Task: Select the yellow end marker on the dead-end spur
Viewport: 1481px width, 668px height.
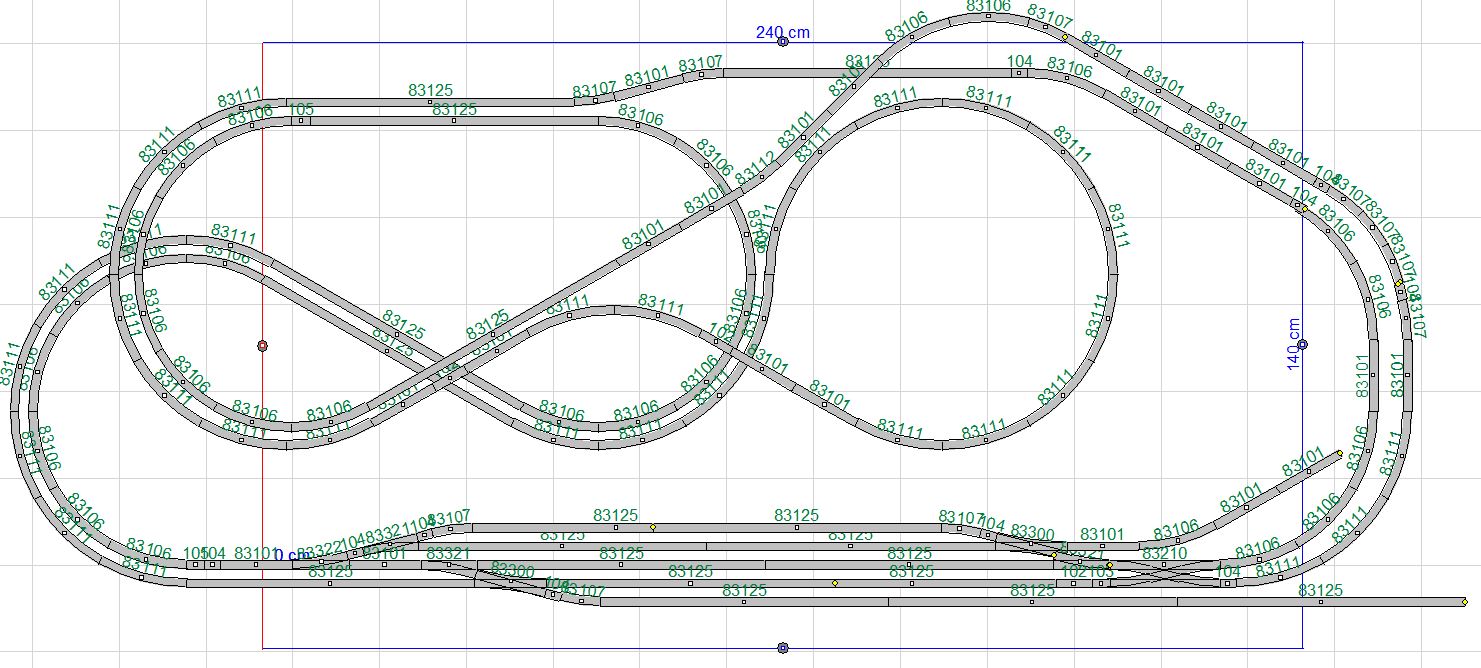Action: point(1339,453)
